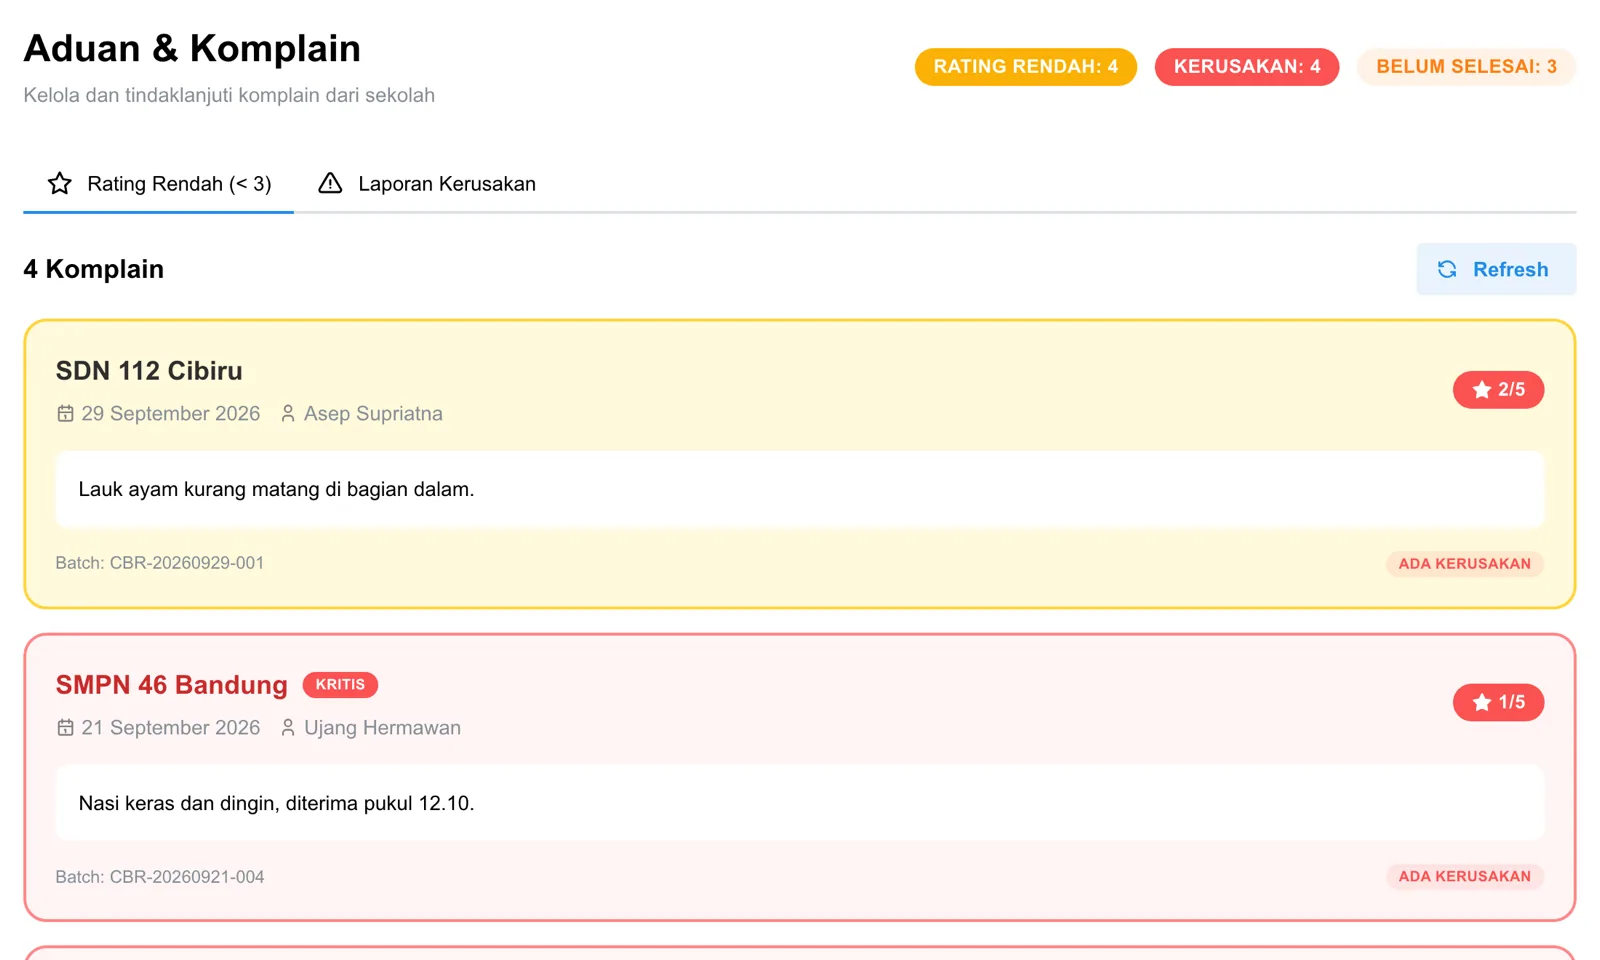
Task: Click the '4 Komplain' count heading
Action: [94, 269]
